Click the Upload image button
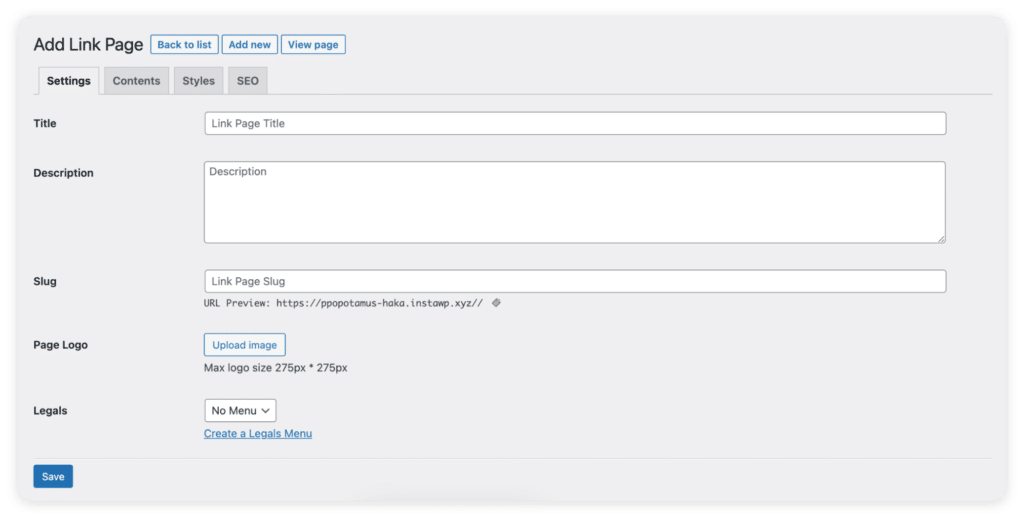 244,345
